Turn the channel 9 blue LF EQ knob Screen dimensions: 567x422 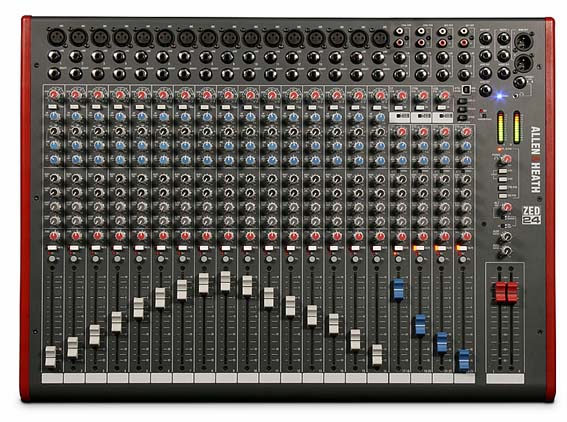point(228,160)
